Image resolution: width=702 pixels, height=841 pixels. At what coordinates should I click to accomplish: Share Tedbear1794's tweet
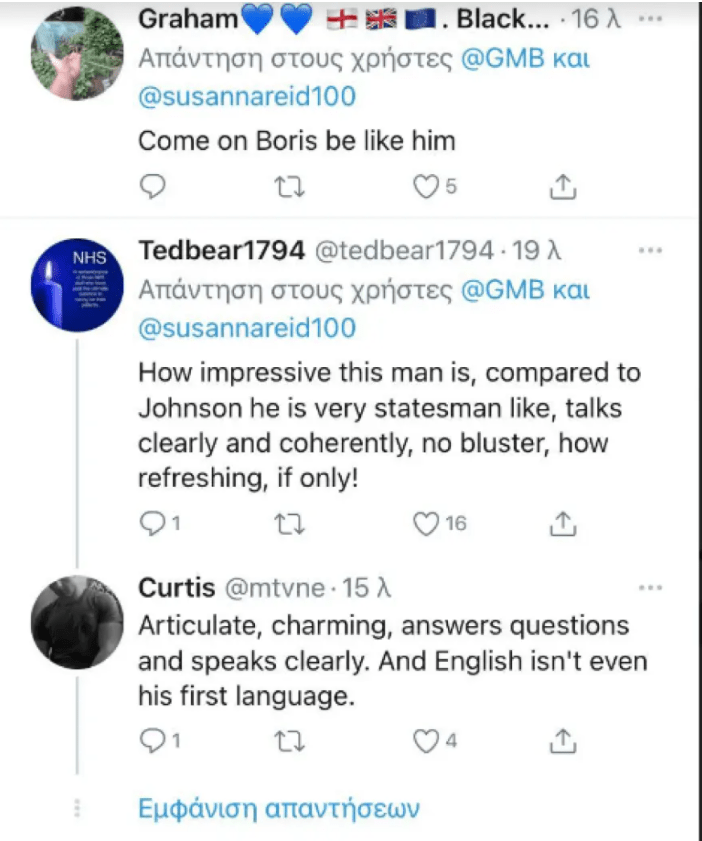pyautogui.click(x=563, y=522)
